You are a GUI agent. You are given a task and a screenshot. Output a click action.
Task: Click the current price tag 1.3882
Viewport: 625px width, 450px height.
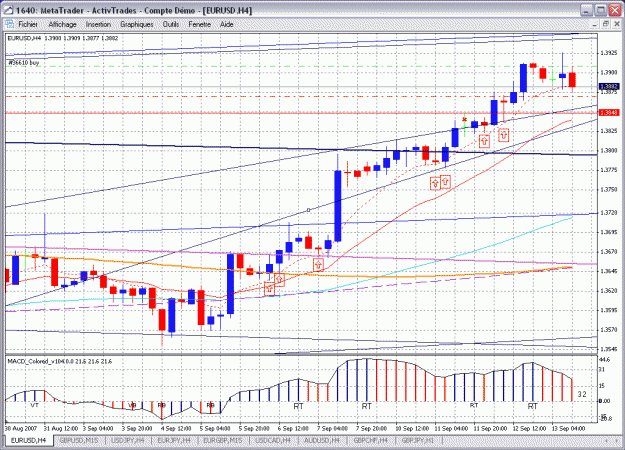coord(609,86)
